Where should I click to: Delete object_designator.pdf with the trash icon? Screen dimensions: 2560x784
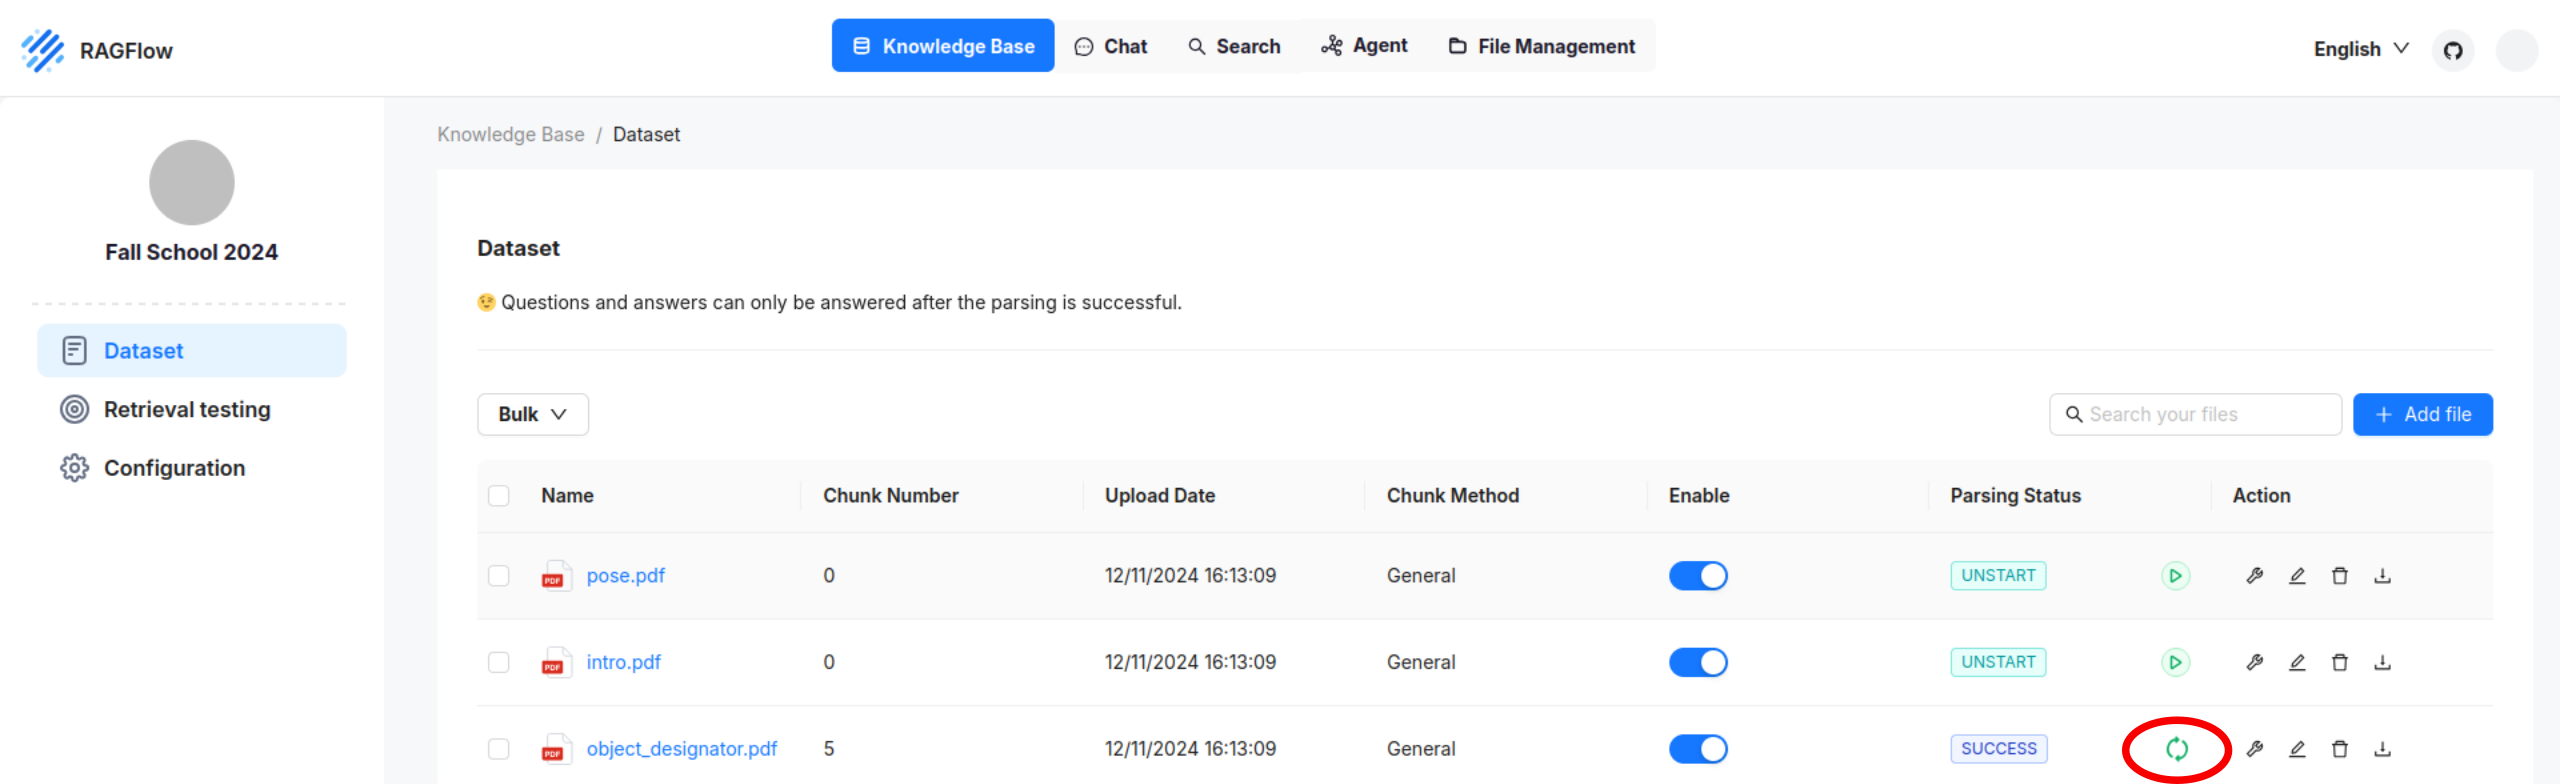tap(2340, 749)
